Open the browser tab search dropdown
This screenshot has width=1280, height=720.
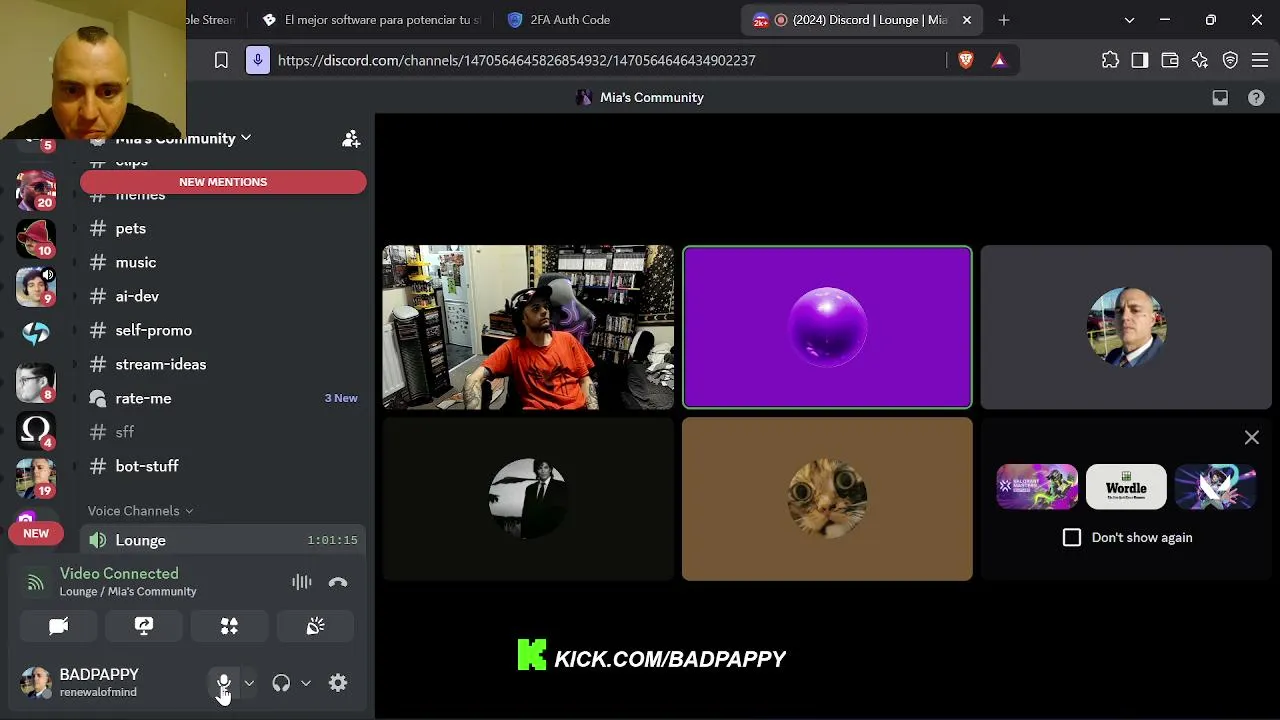[x=1129, y=20]
